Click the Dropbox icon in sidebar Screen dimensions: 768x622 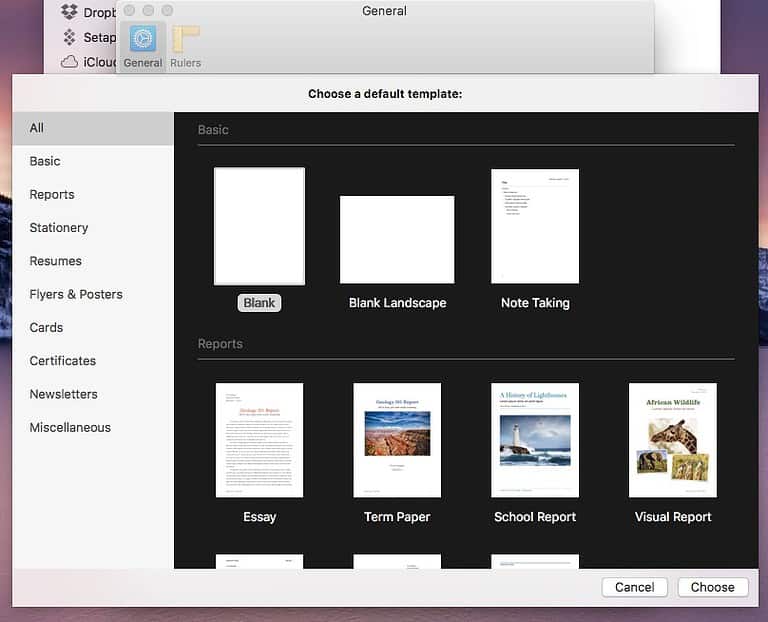click(x=70, y=12)
